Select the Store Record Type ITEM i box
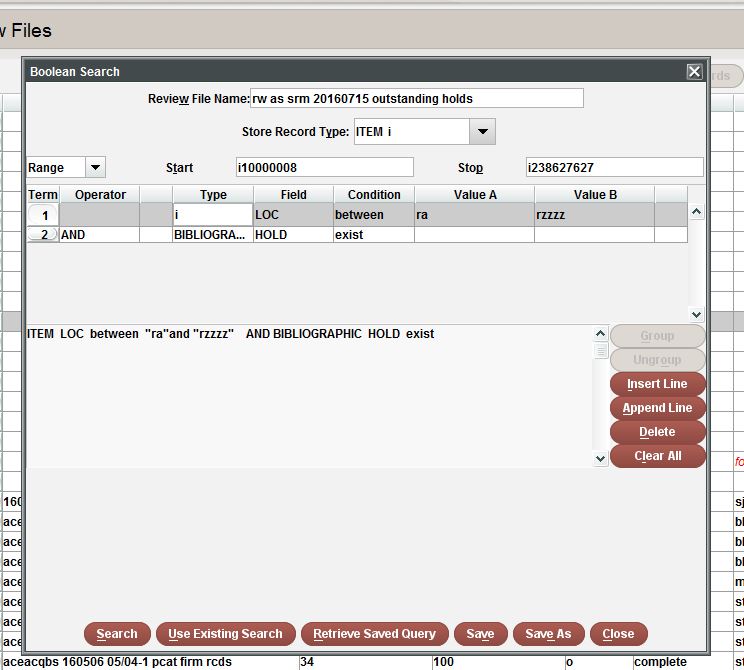 411,131
